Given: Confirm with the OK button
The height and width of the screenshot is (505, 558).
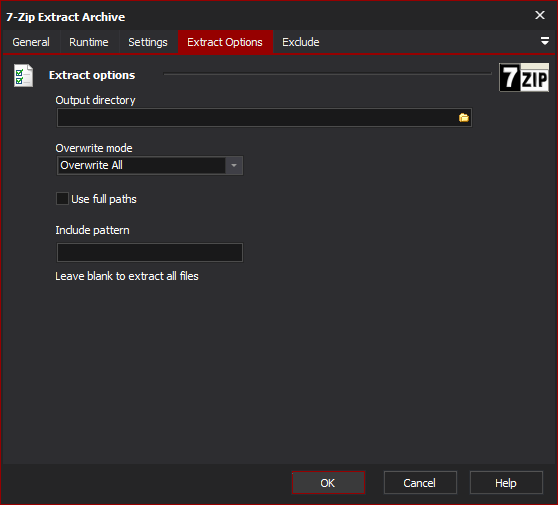Looking at the screenshot, I should click(x=328, y=483).
